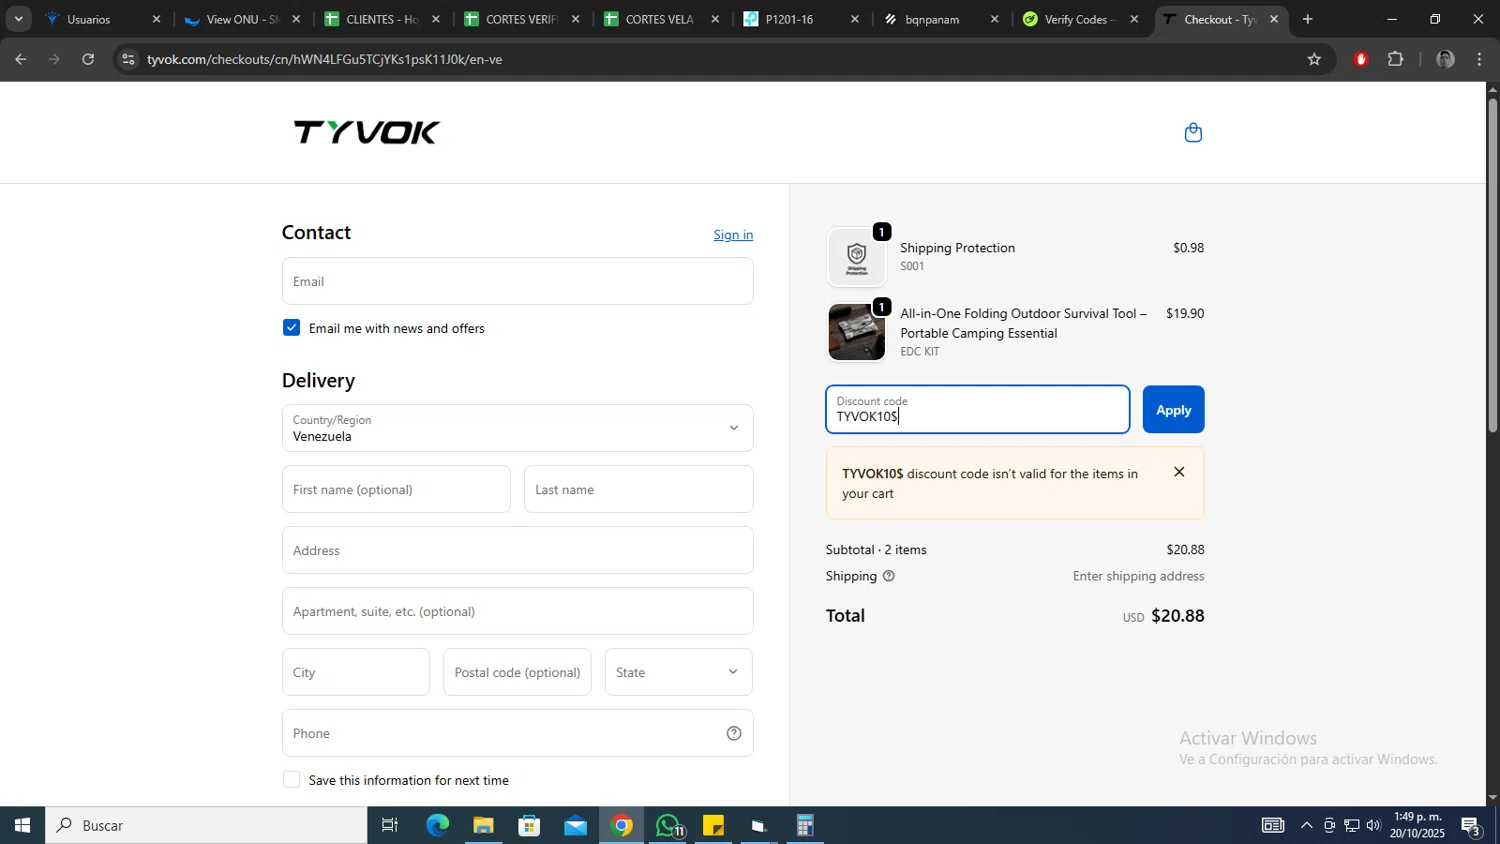
Task: Switch to the CLIENTES tab
Action: click(380, 19)
